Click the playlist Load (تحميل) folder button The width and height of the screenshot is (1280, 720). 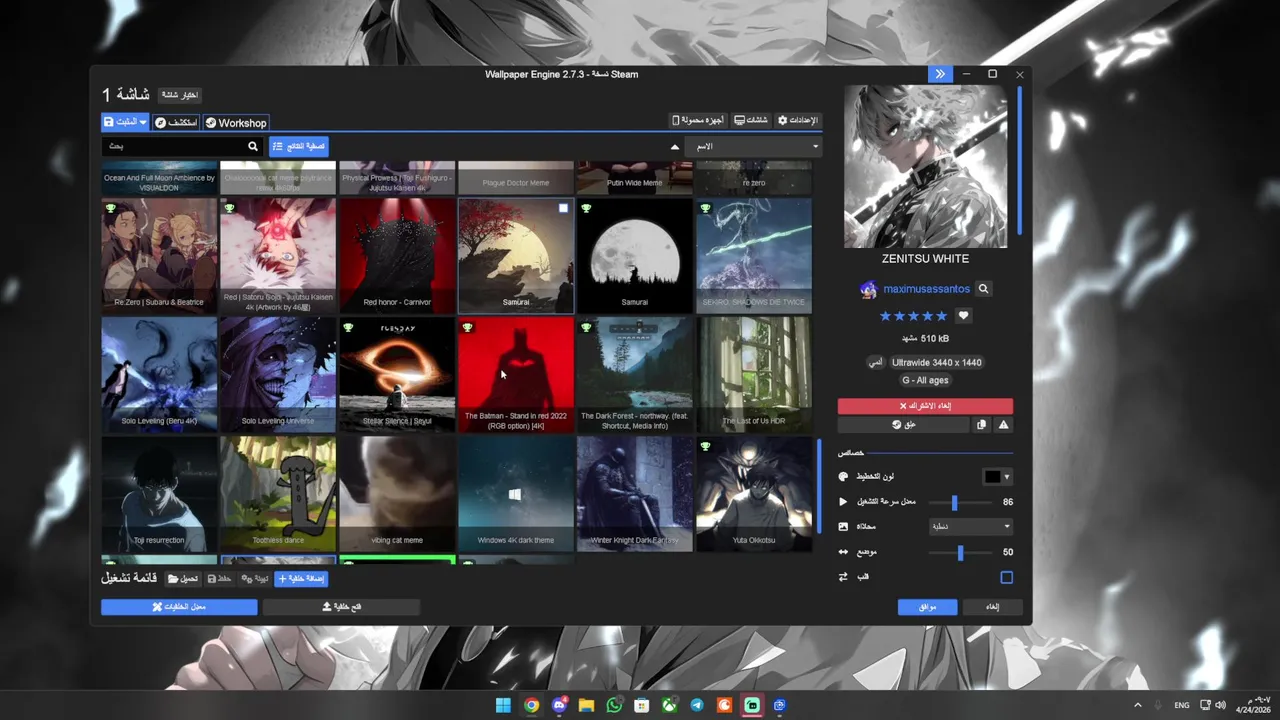[183, 579]
